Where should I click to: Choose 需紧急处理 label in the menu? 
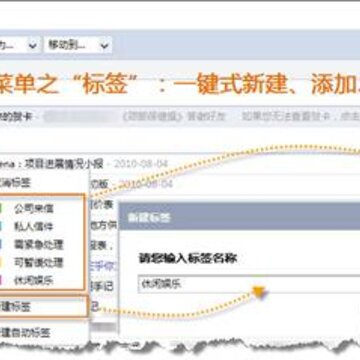coord(38,245)
